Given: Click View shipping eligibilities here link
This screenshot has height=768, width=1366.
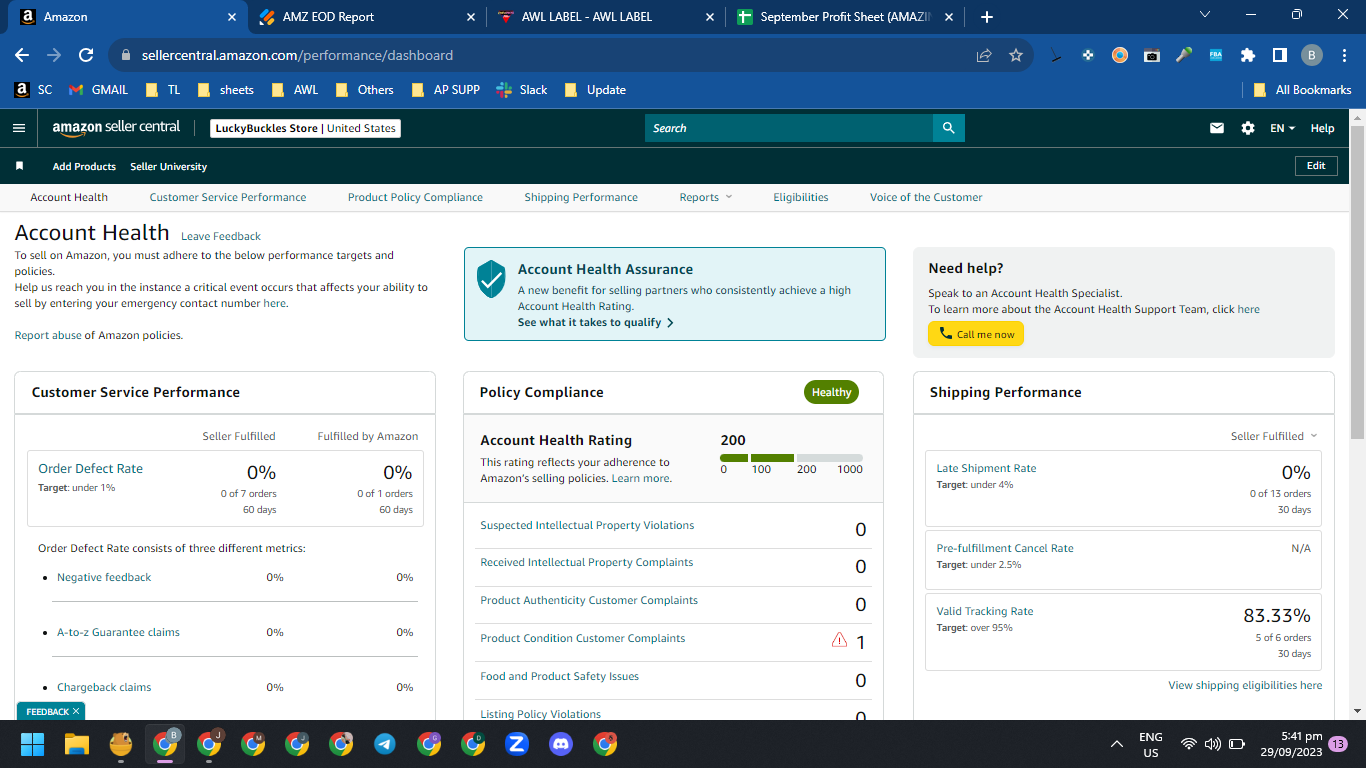Looking at the screenshot, I should (x=1245, y=685).
